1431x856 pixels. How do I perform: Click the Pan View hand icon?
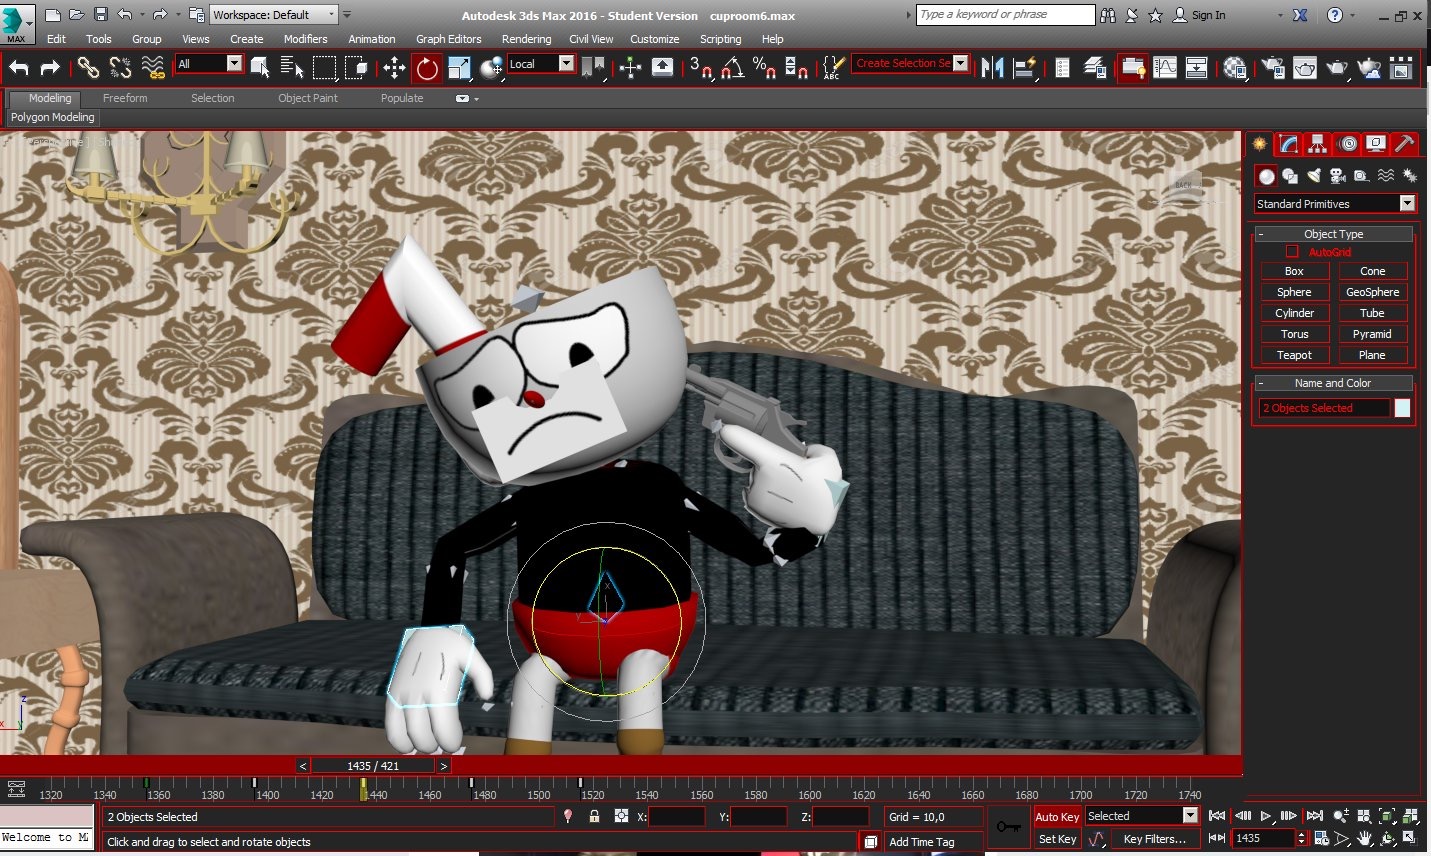tap(1364, 838)
